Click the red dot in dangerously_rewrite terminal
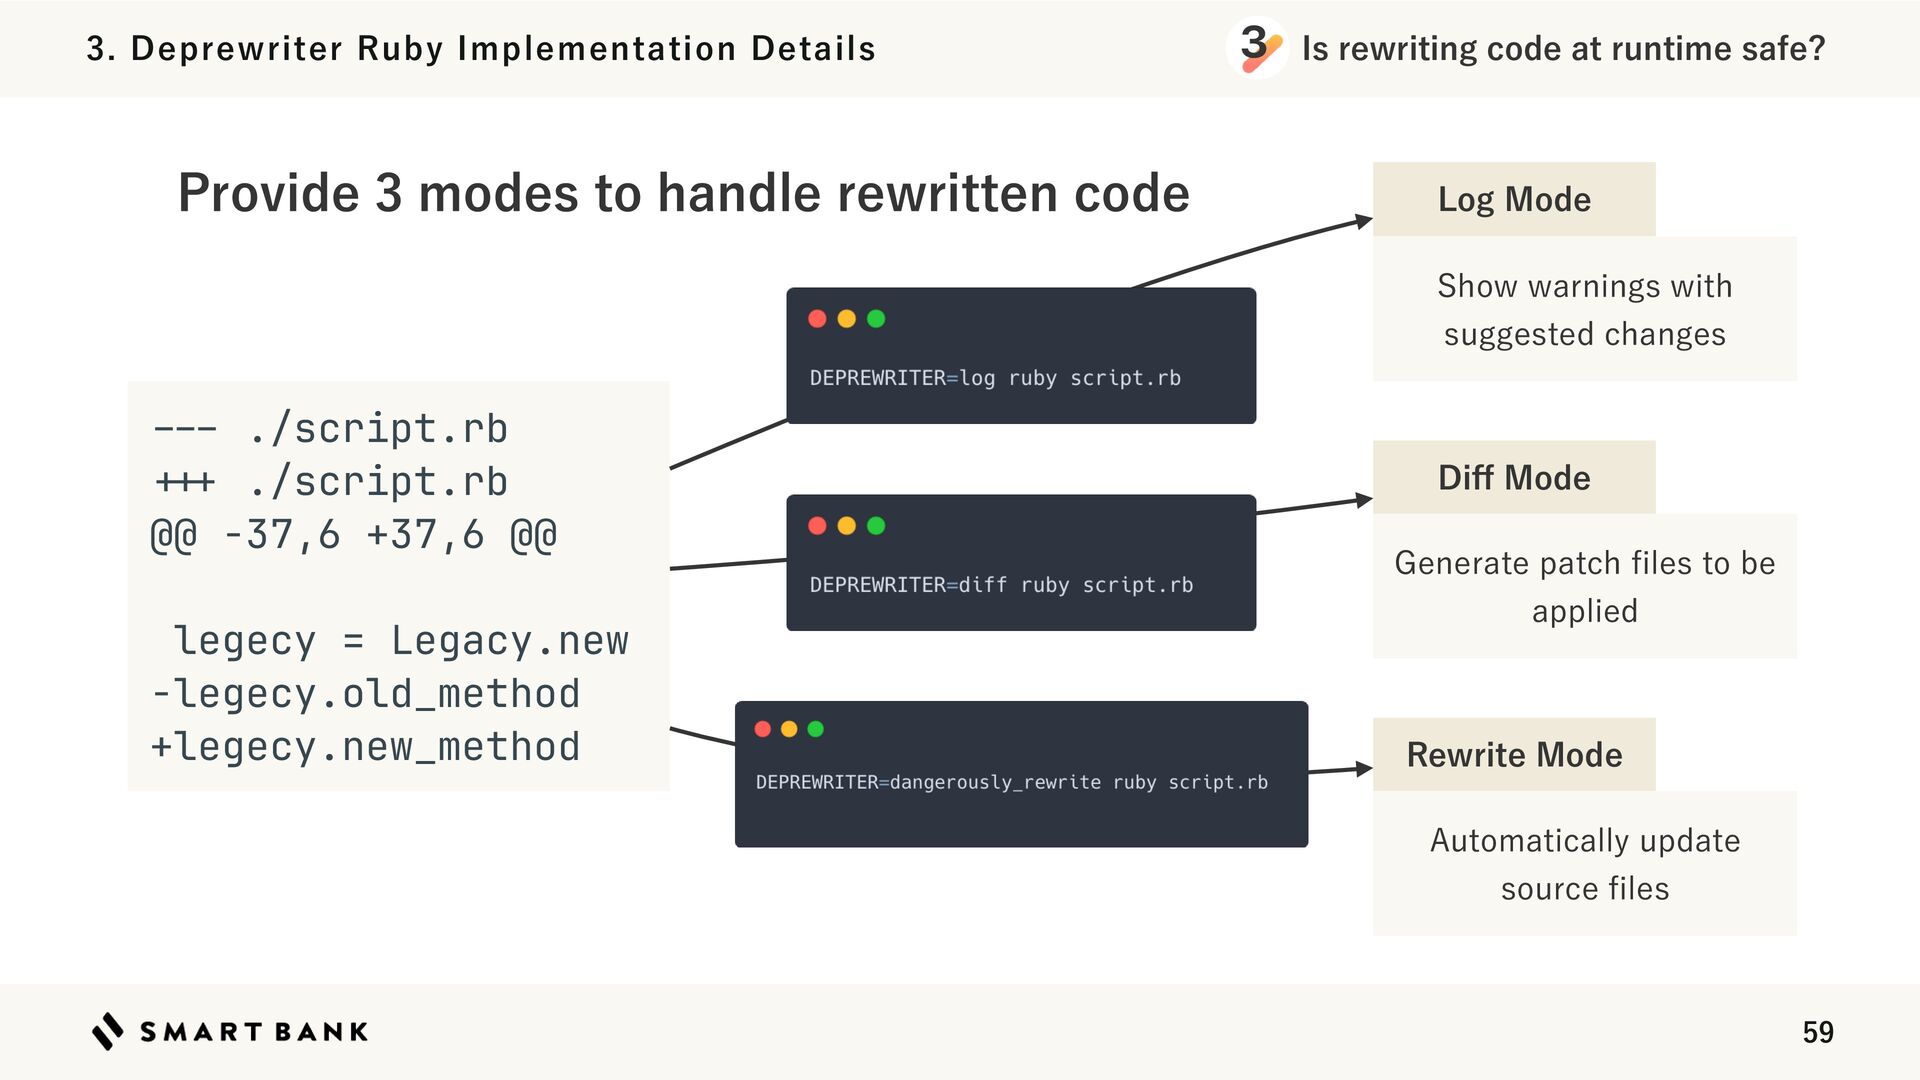This screenshot has height=1080, width=1920. 763,729
